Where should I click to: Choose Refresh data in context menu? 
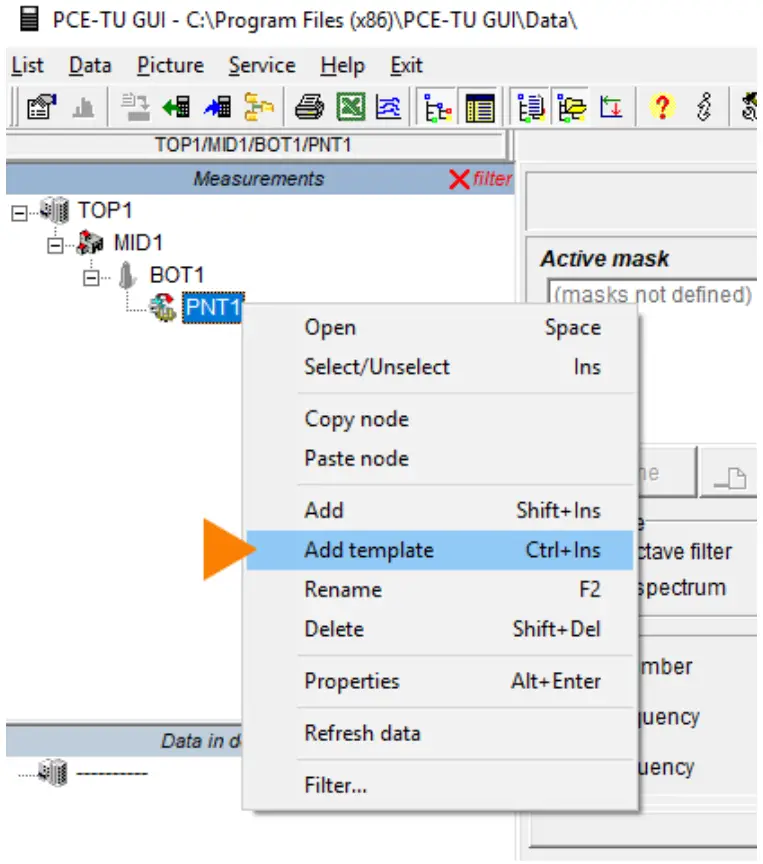point(440,733)
